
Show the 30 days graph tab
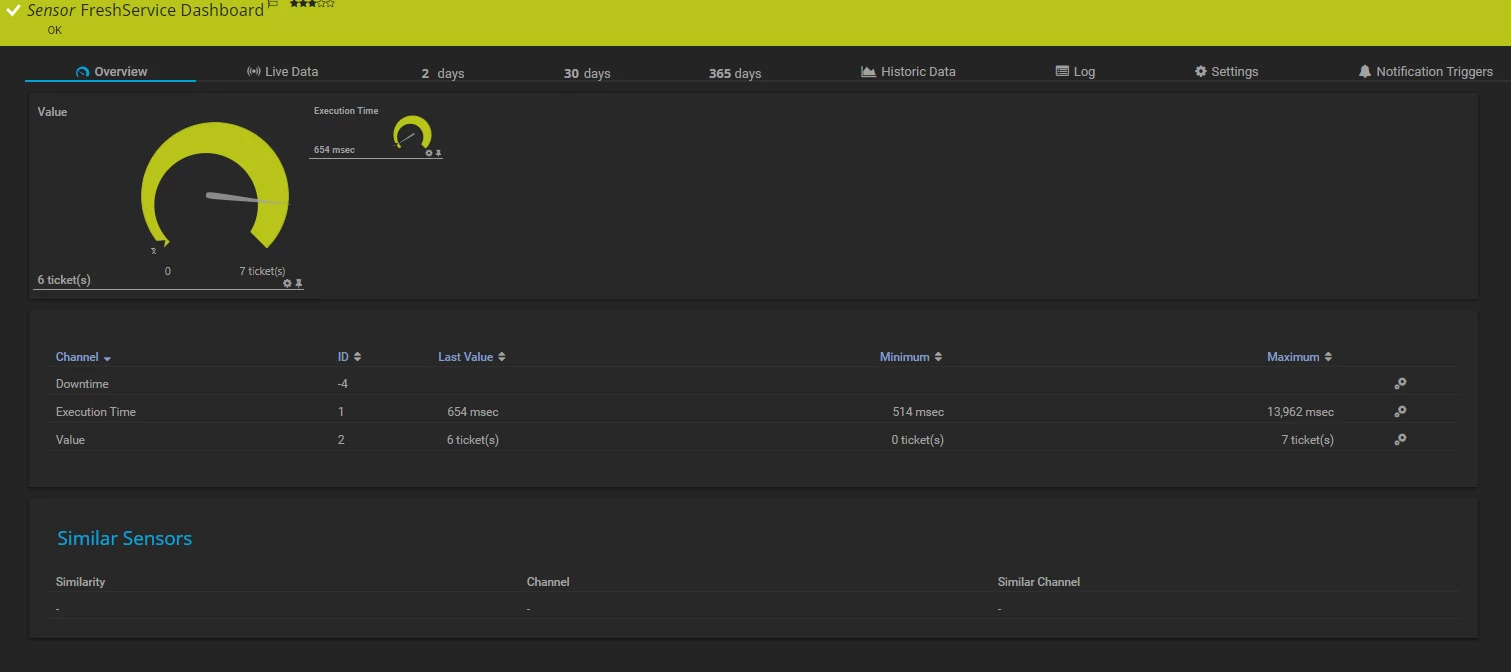coord(587,73)
